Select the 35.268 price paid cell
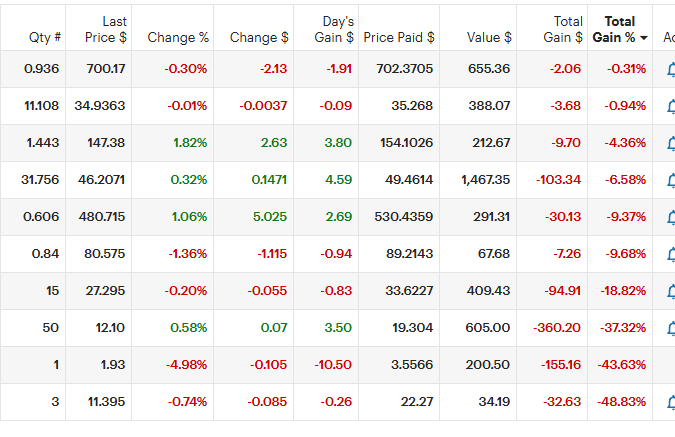Screen dimensions: 675x437 click(399, 106)
